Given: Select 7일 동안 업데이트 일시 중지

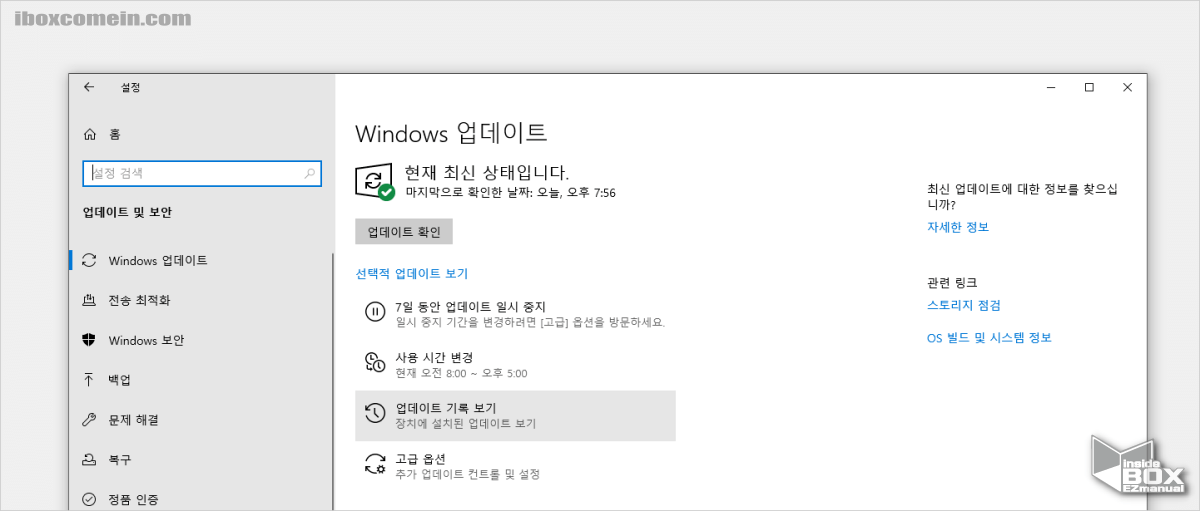Looking at the screenshot, I should [515, 314].
